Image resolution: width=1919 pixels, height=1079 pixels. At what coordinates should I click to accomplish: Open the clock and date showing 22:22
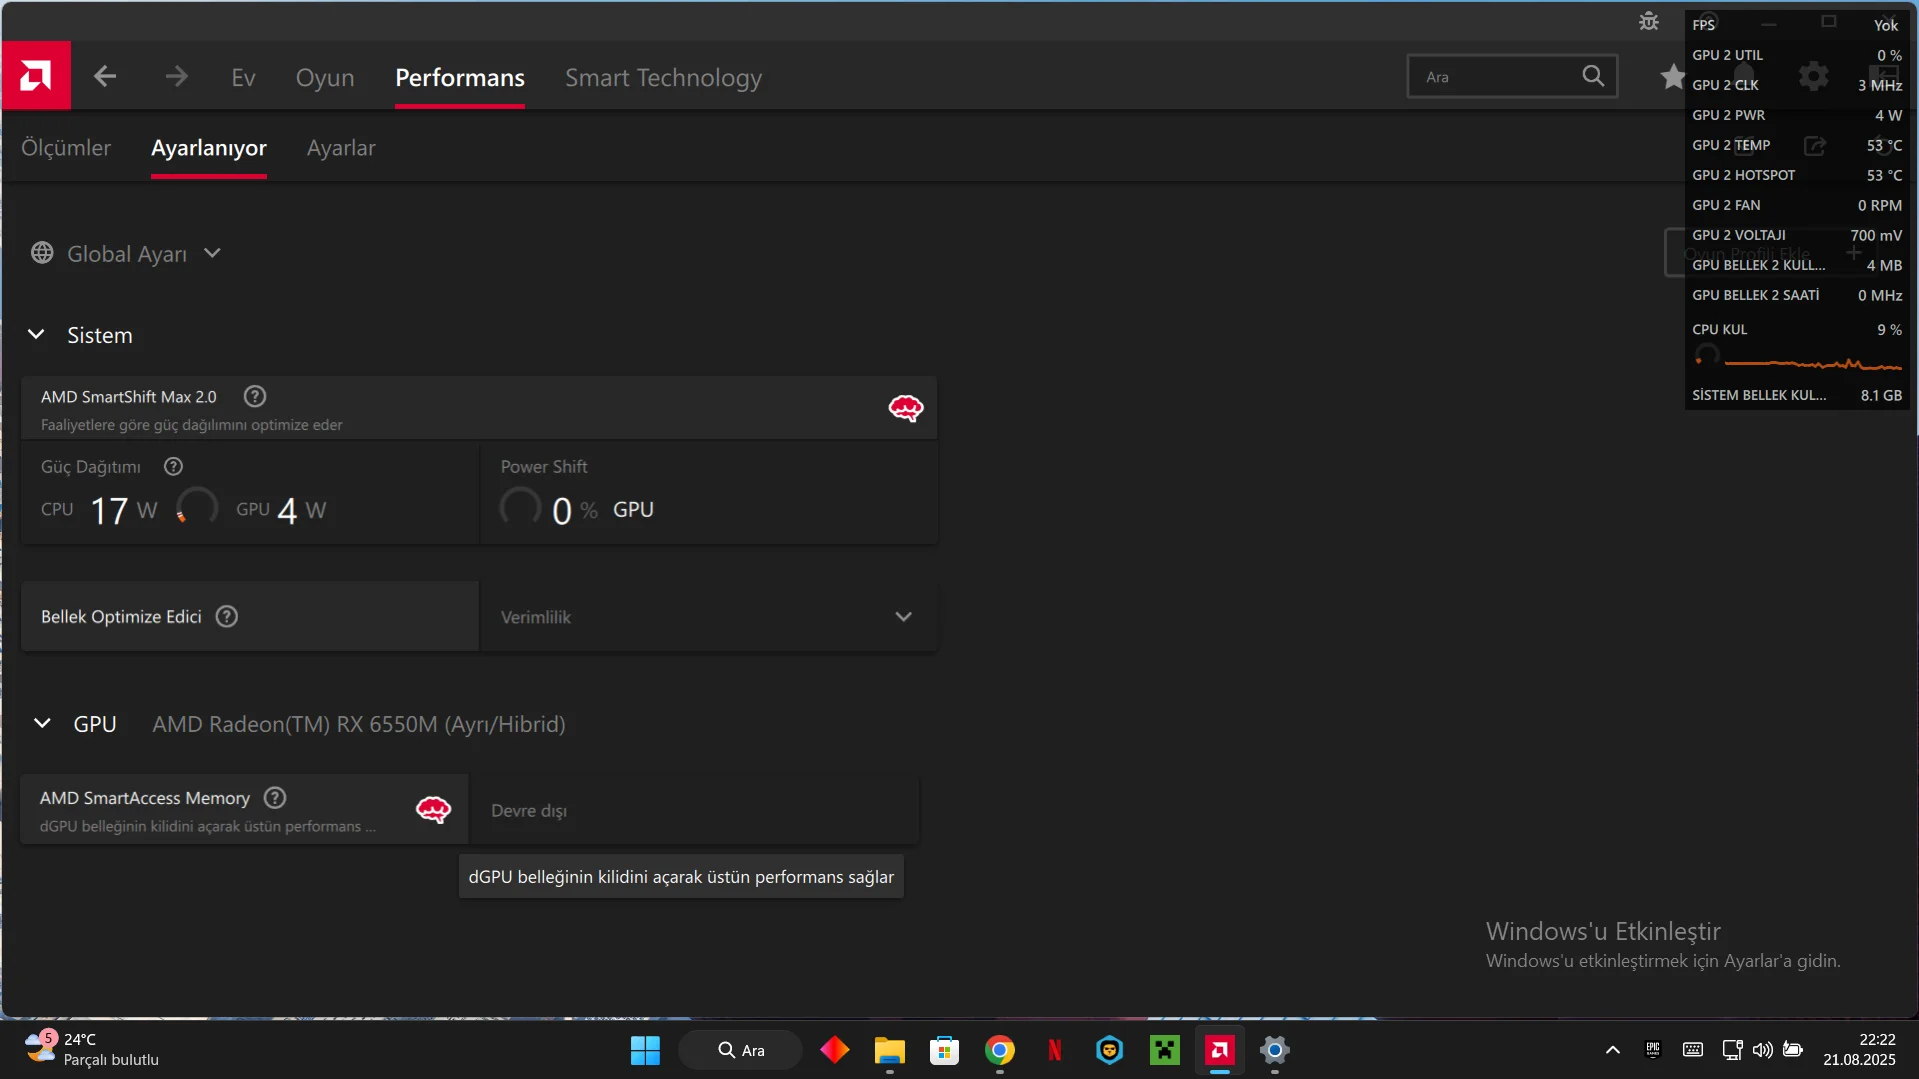(x=1859, y=1049)
